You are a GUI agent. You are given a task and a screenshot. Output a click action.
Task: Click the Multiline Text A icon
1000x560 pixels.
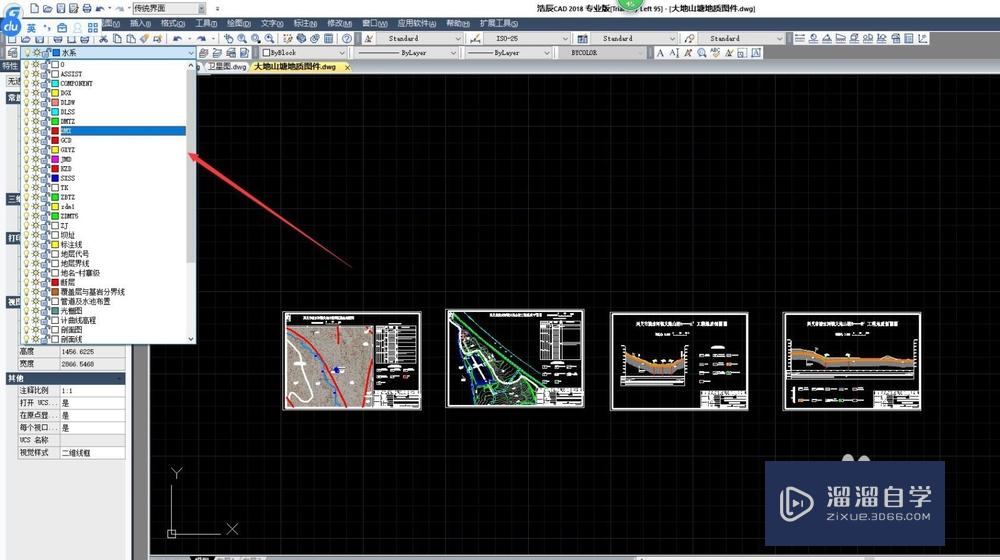(x=660, y=53)
